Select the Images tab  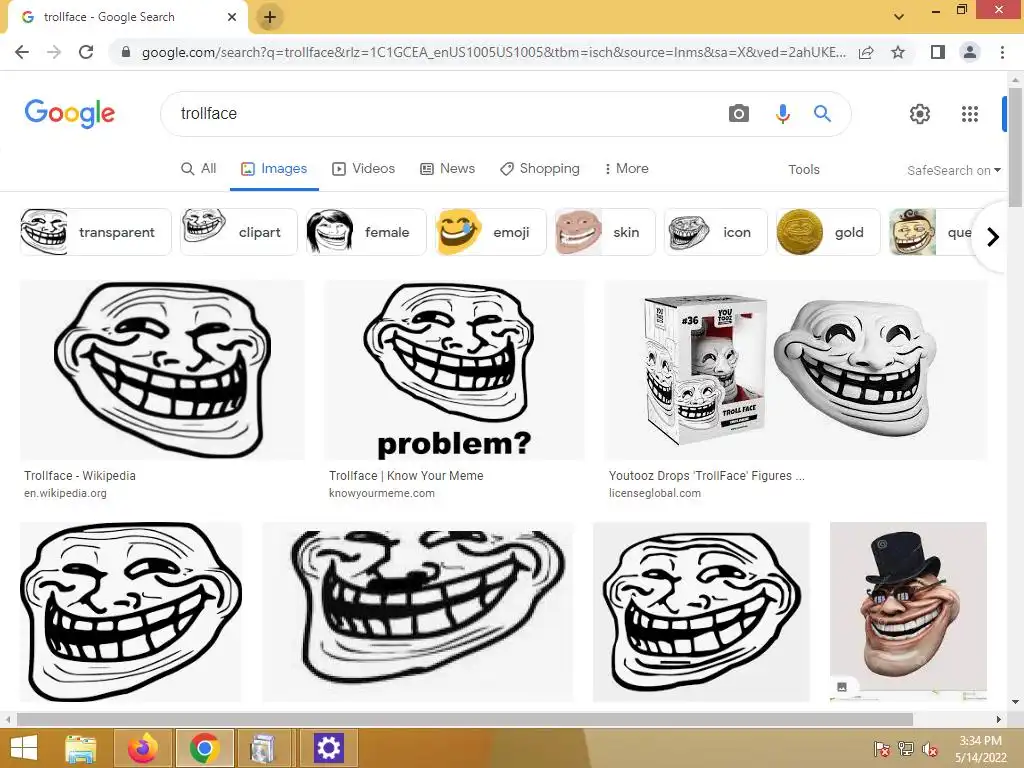click(274, 168)
